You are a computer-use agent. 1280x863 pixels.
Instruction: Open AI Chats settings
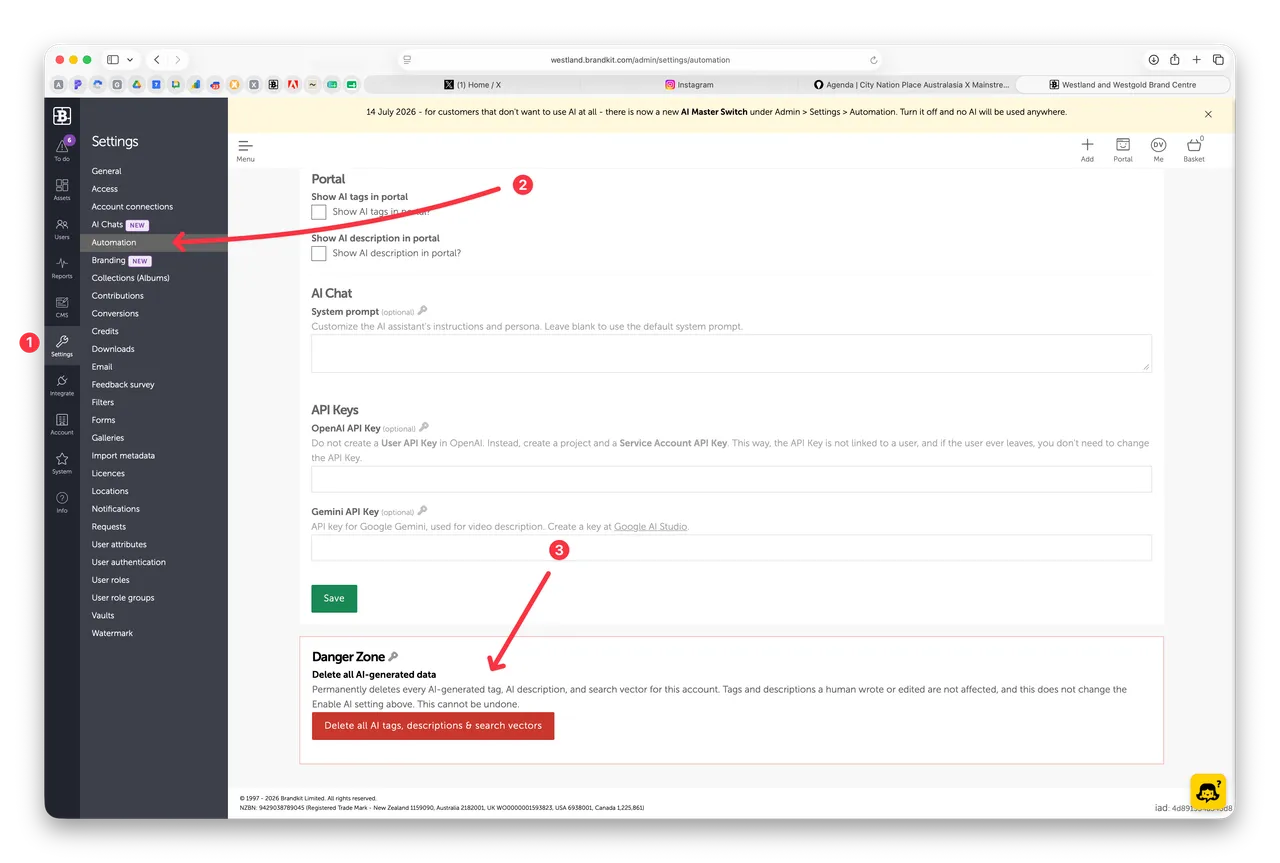[x=107, y=225]
